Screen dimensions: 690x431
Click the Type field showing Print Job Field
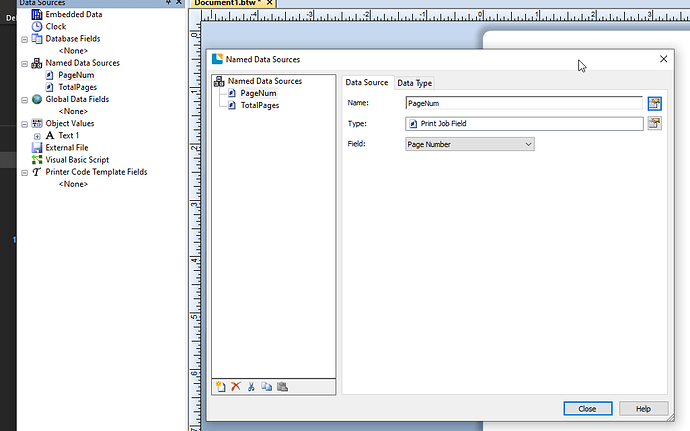[x=524, y=124]
